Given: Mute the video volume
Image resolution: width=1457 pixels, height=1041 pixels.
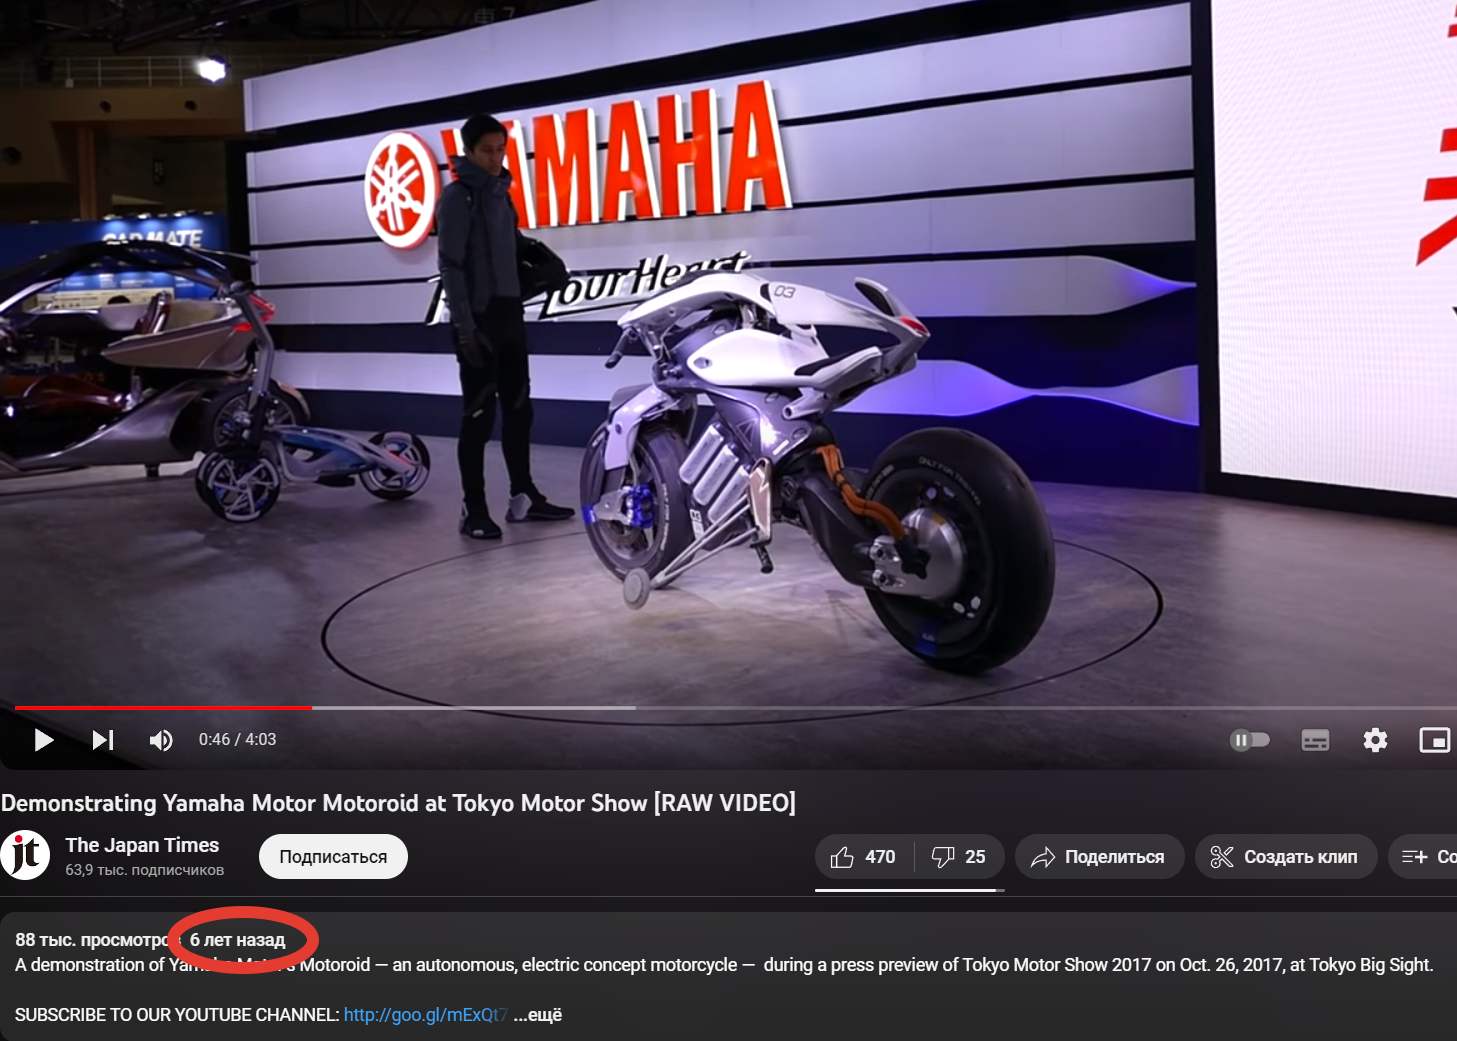Looking at the screenshot, I should 160,740.
